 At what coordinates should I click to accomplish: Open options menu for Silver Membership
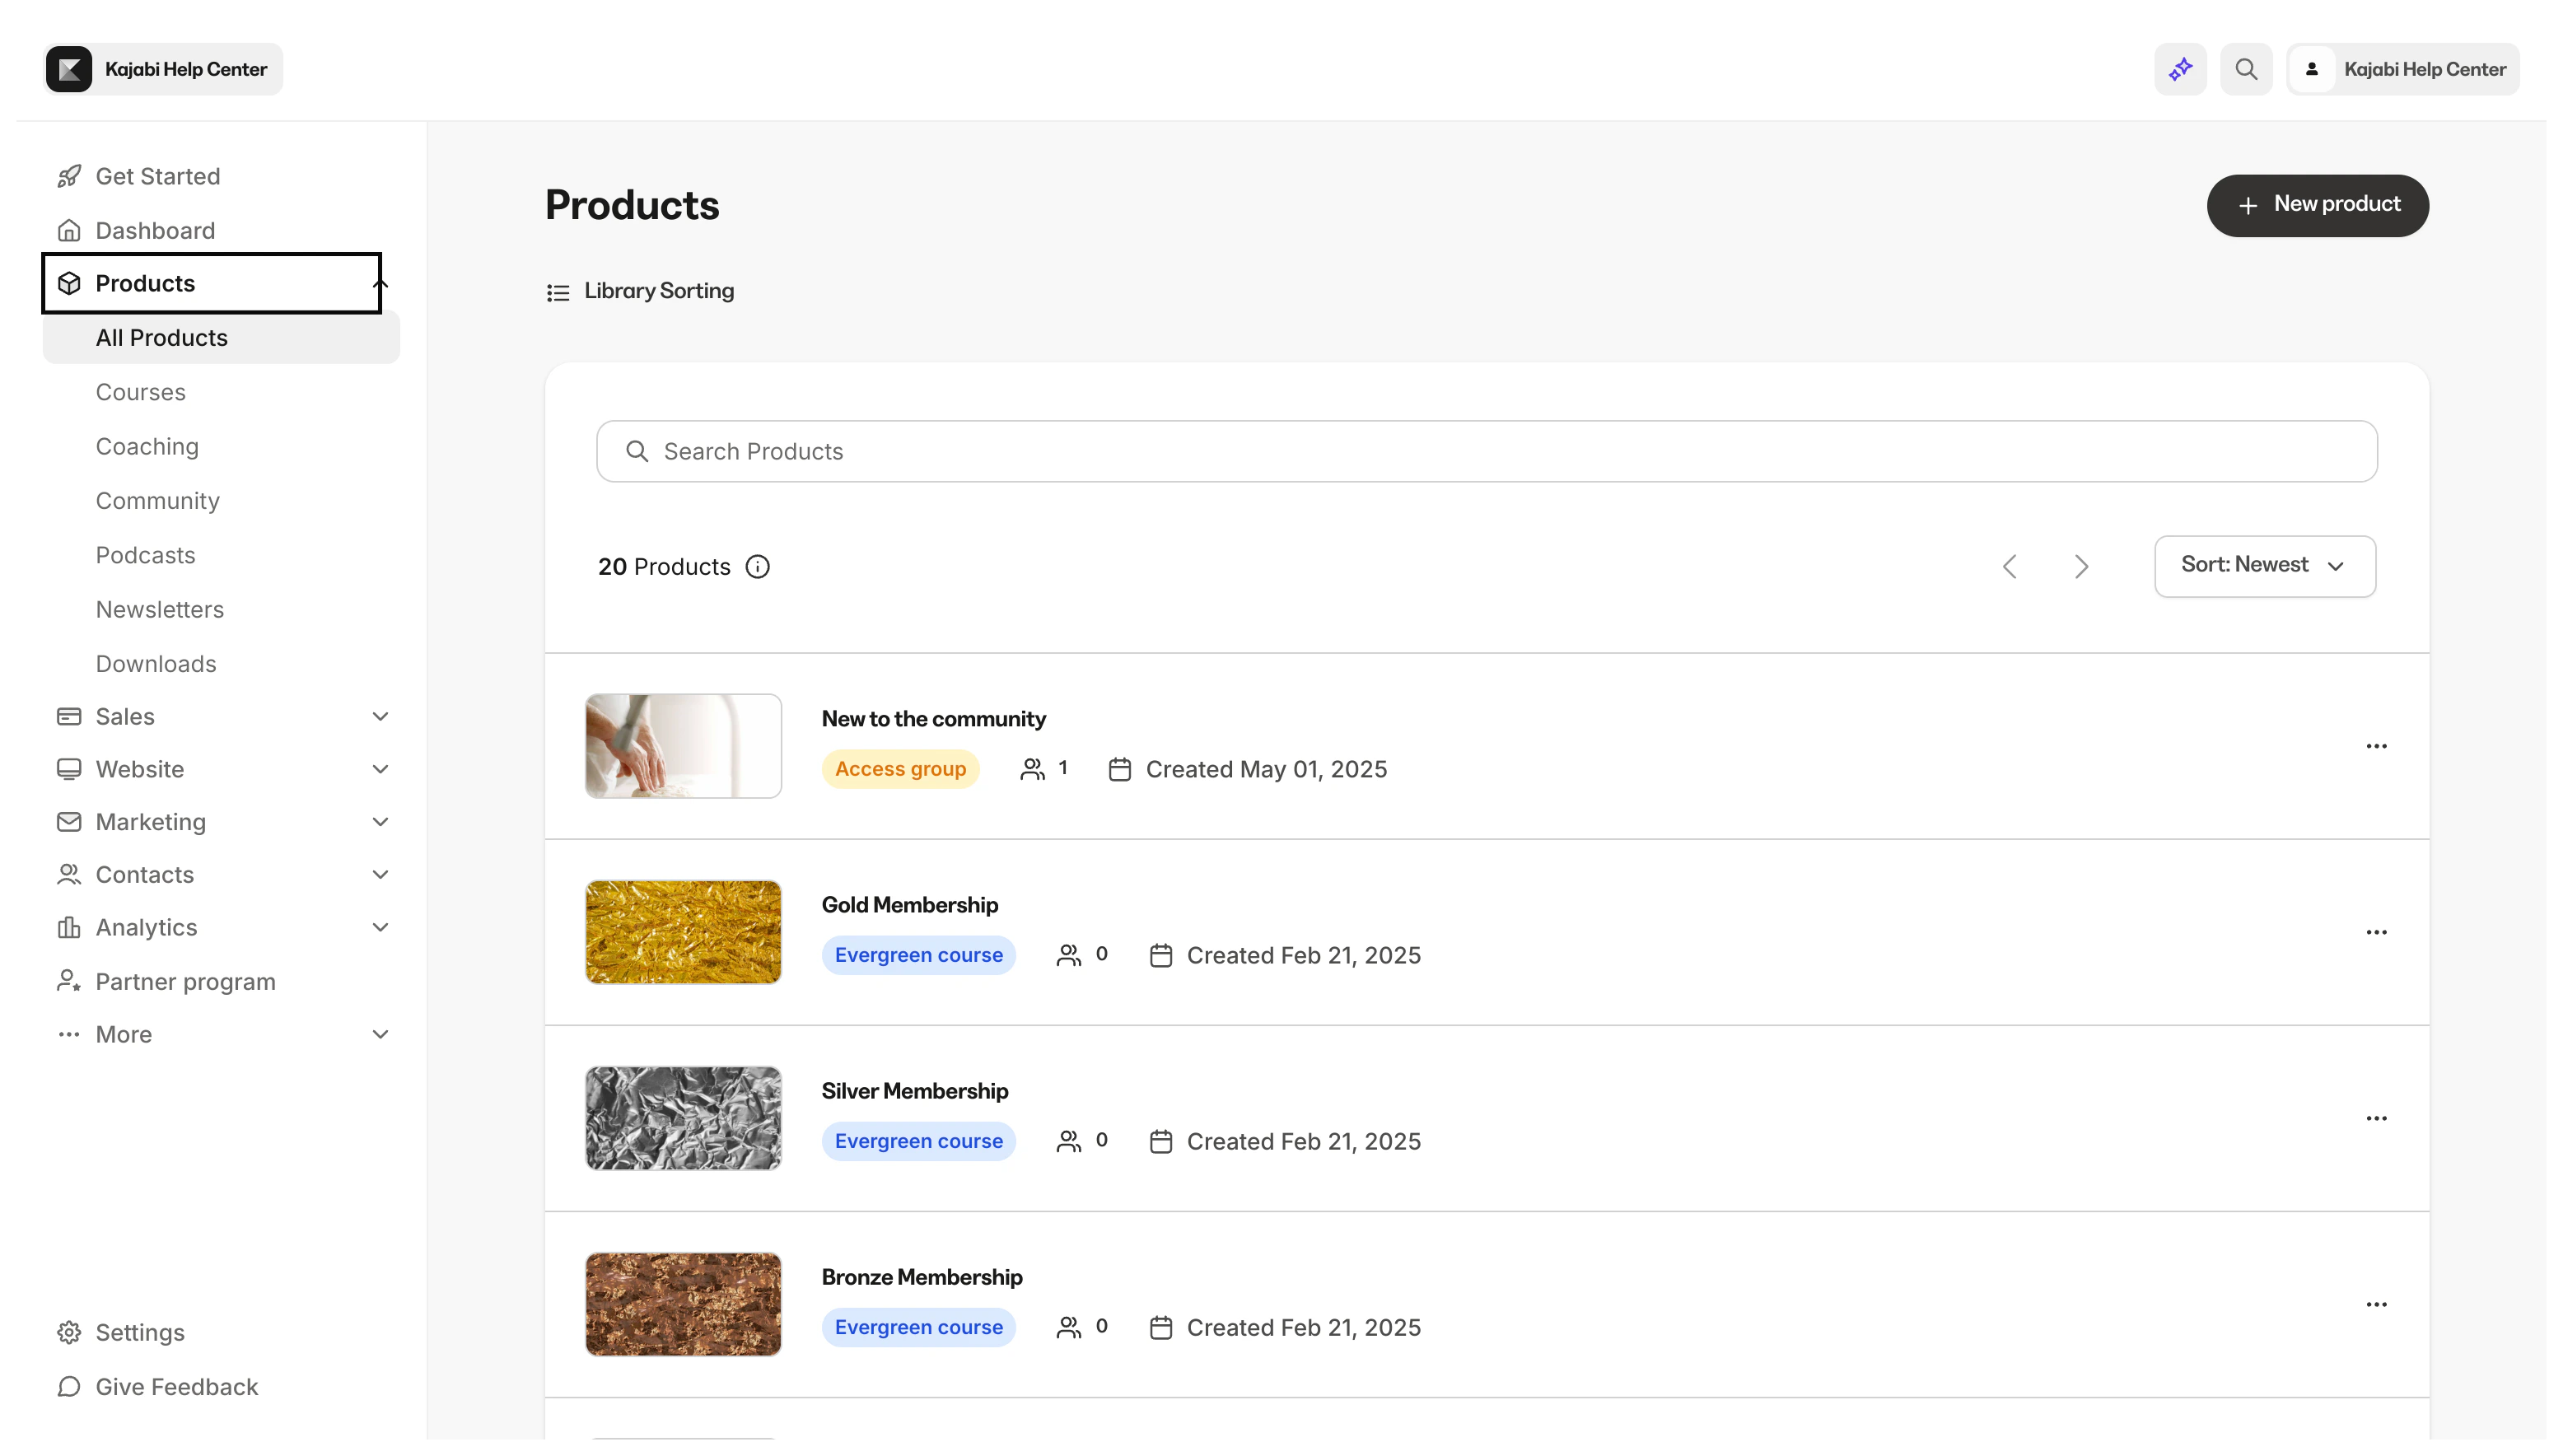[2376, 1118]
